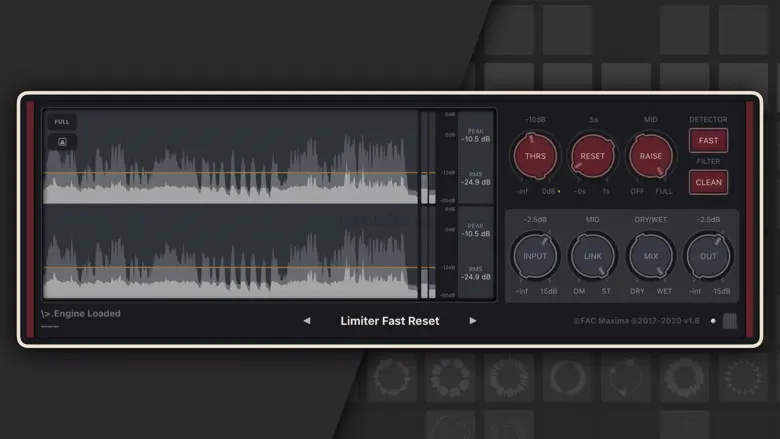Click the Engine Loaded status text
Image resolution: width=780 pixels, height=439 pixels.
coord(81,314)
